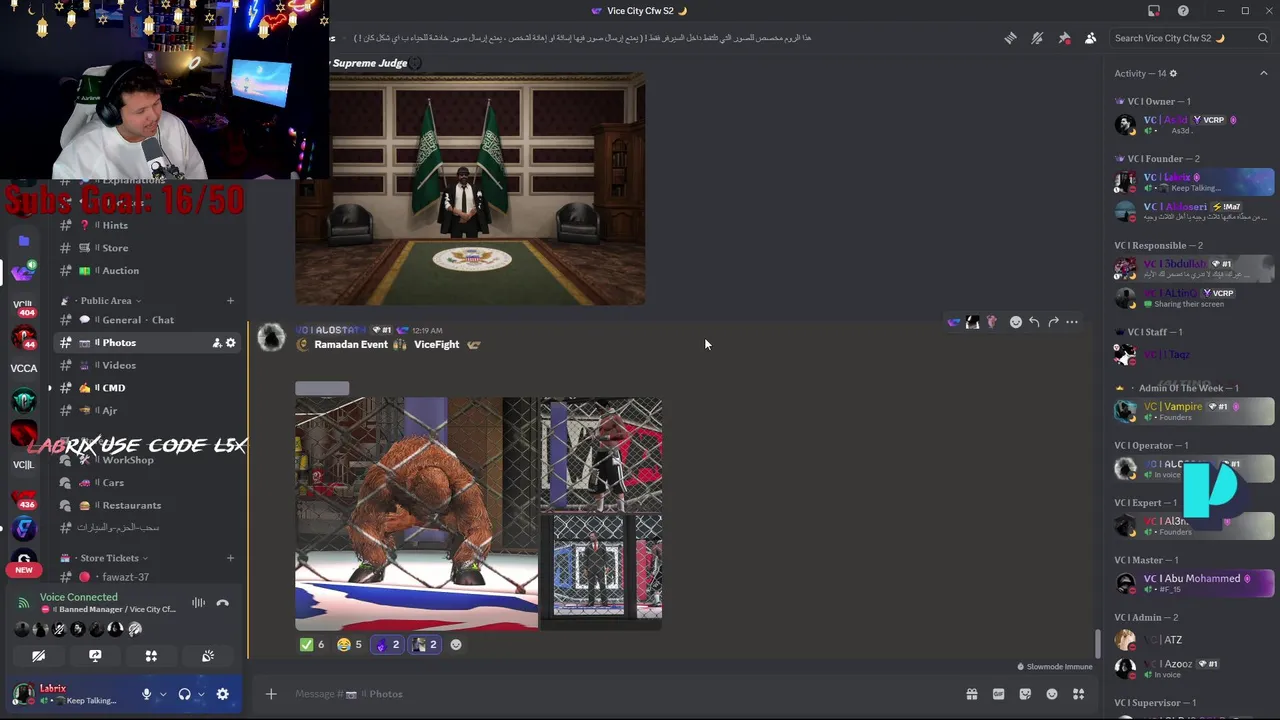Open the fawazt-37 ticket channel
Screen dimensions: 1280x720
coord(146,577)
